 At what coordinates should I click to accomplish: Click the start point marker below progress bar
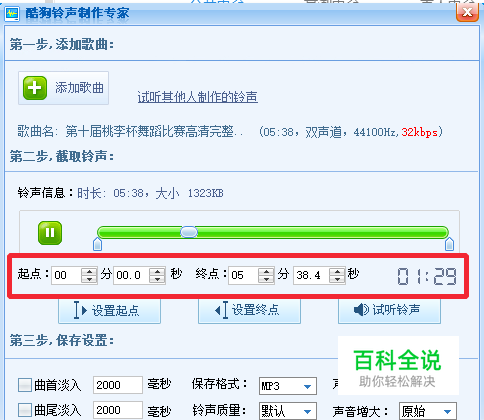pyautogui.click(x=97, y=244)
